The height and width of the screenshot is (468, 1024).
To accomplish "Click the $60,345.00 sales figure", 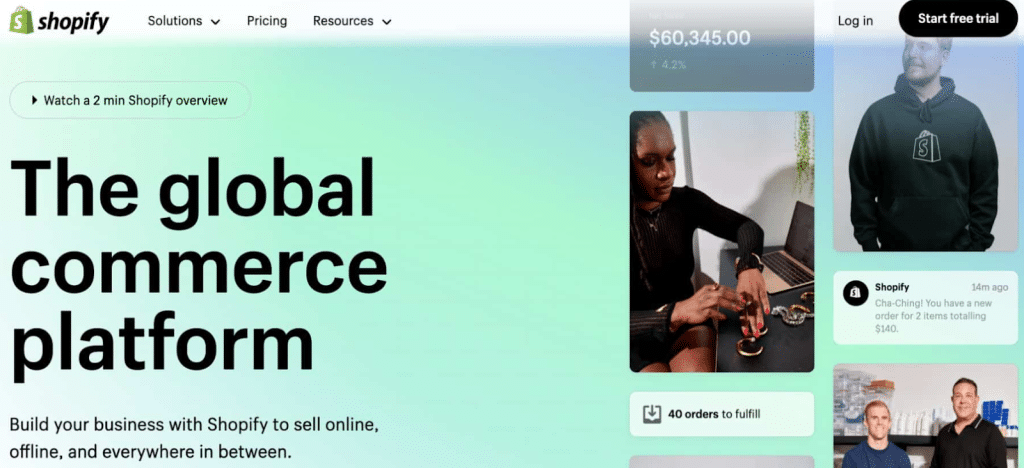I will pos(699,39).
